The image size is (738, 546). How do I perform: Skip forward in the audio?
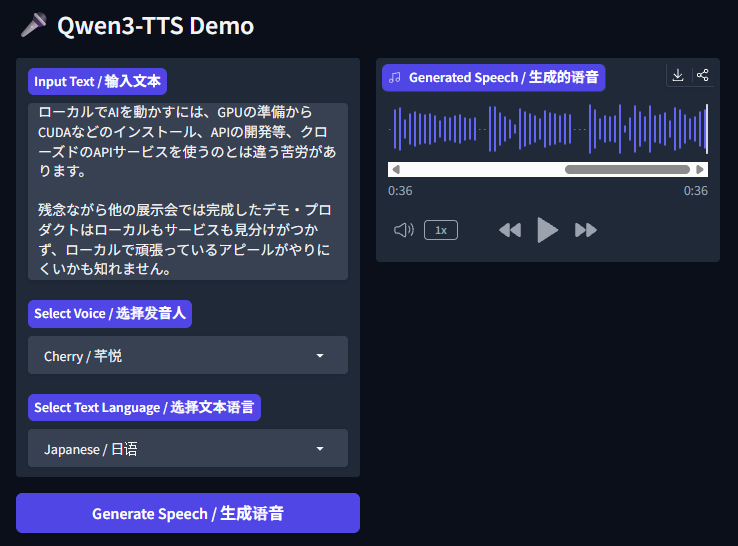586,230
